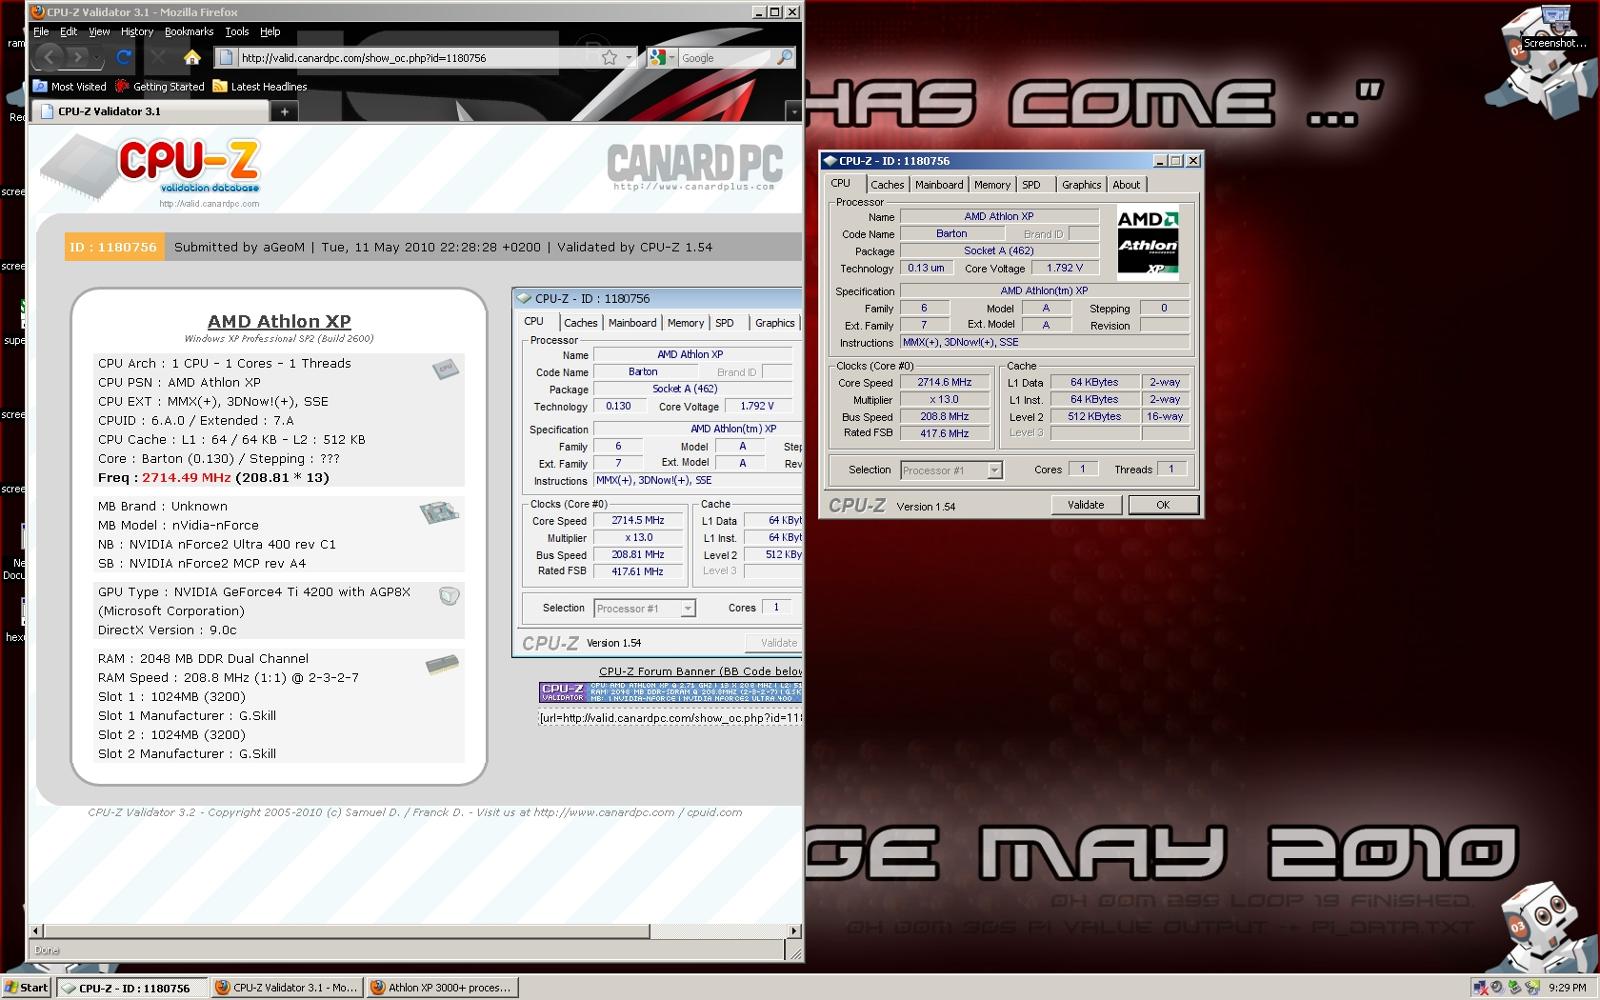Screen dimensions: 1600x1000
Task: Click the 9:29 PM taskbar clock
Action: click(x=1567, y=987)
